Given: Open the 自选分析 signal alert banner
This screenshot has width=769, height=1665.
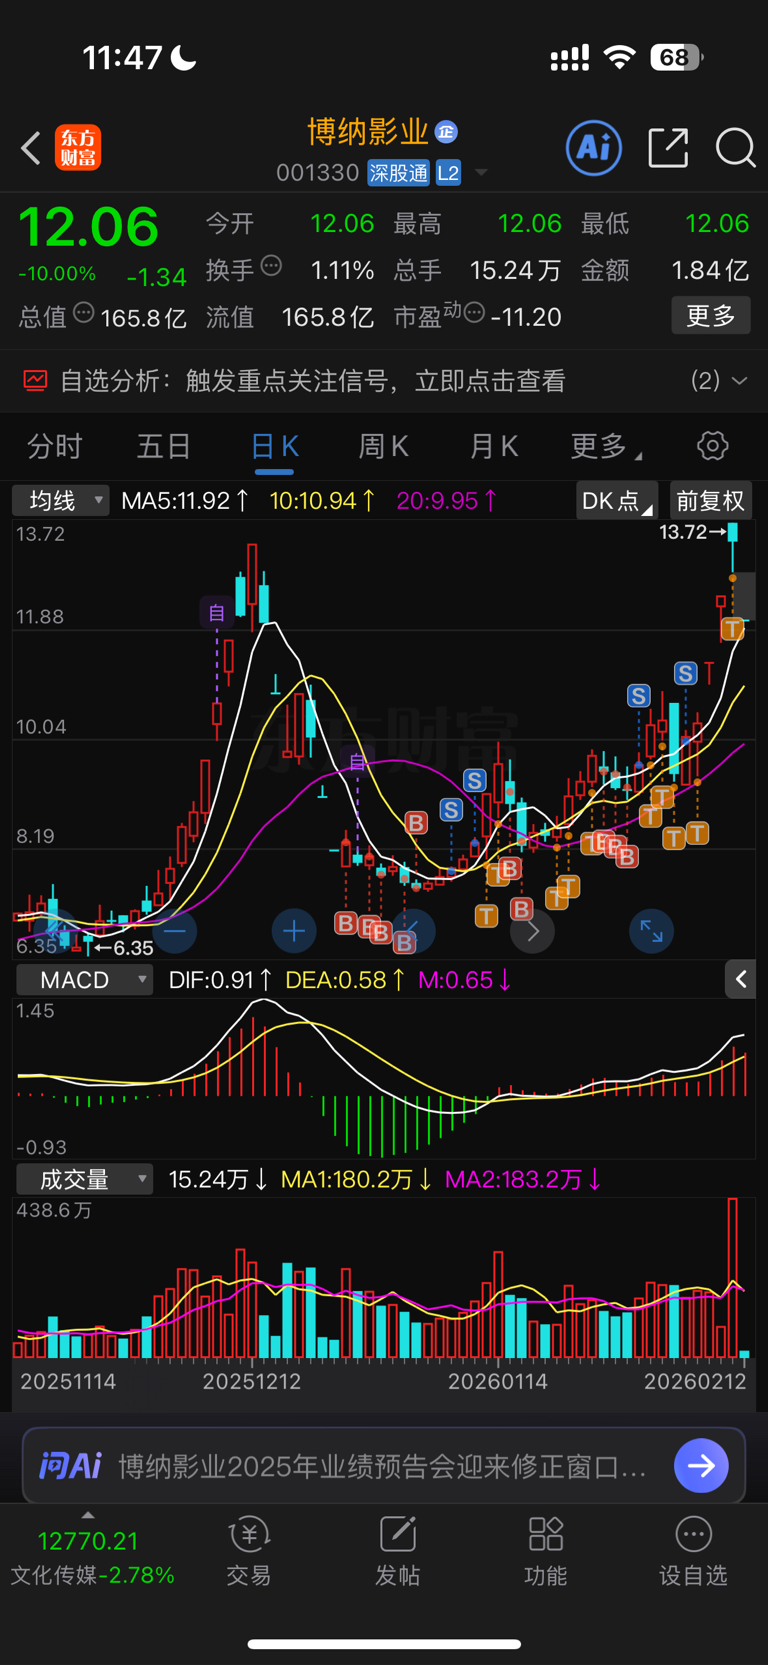Looking at the screenshot, I should click(x=384, y=381).
